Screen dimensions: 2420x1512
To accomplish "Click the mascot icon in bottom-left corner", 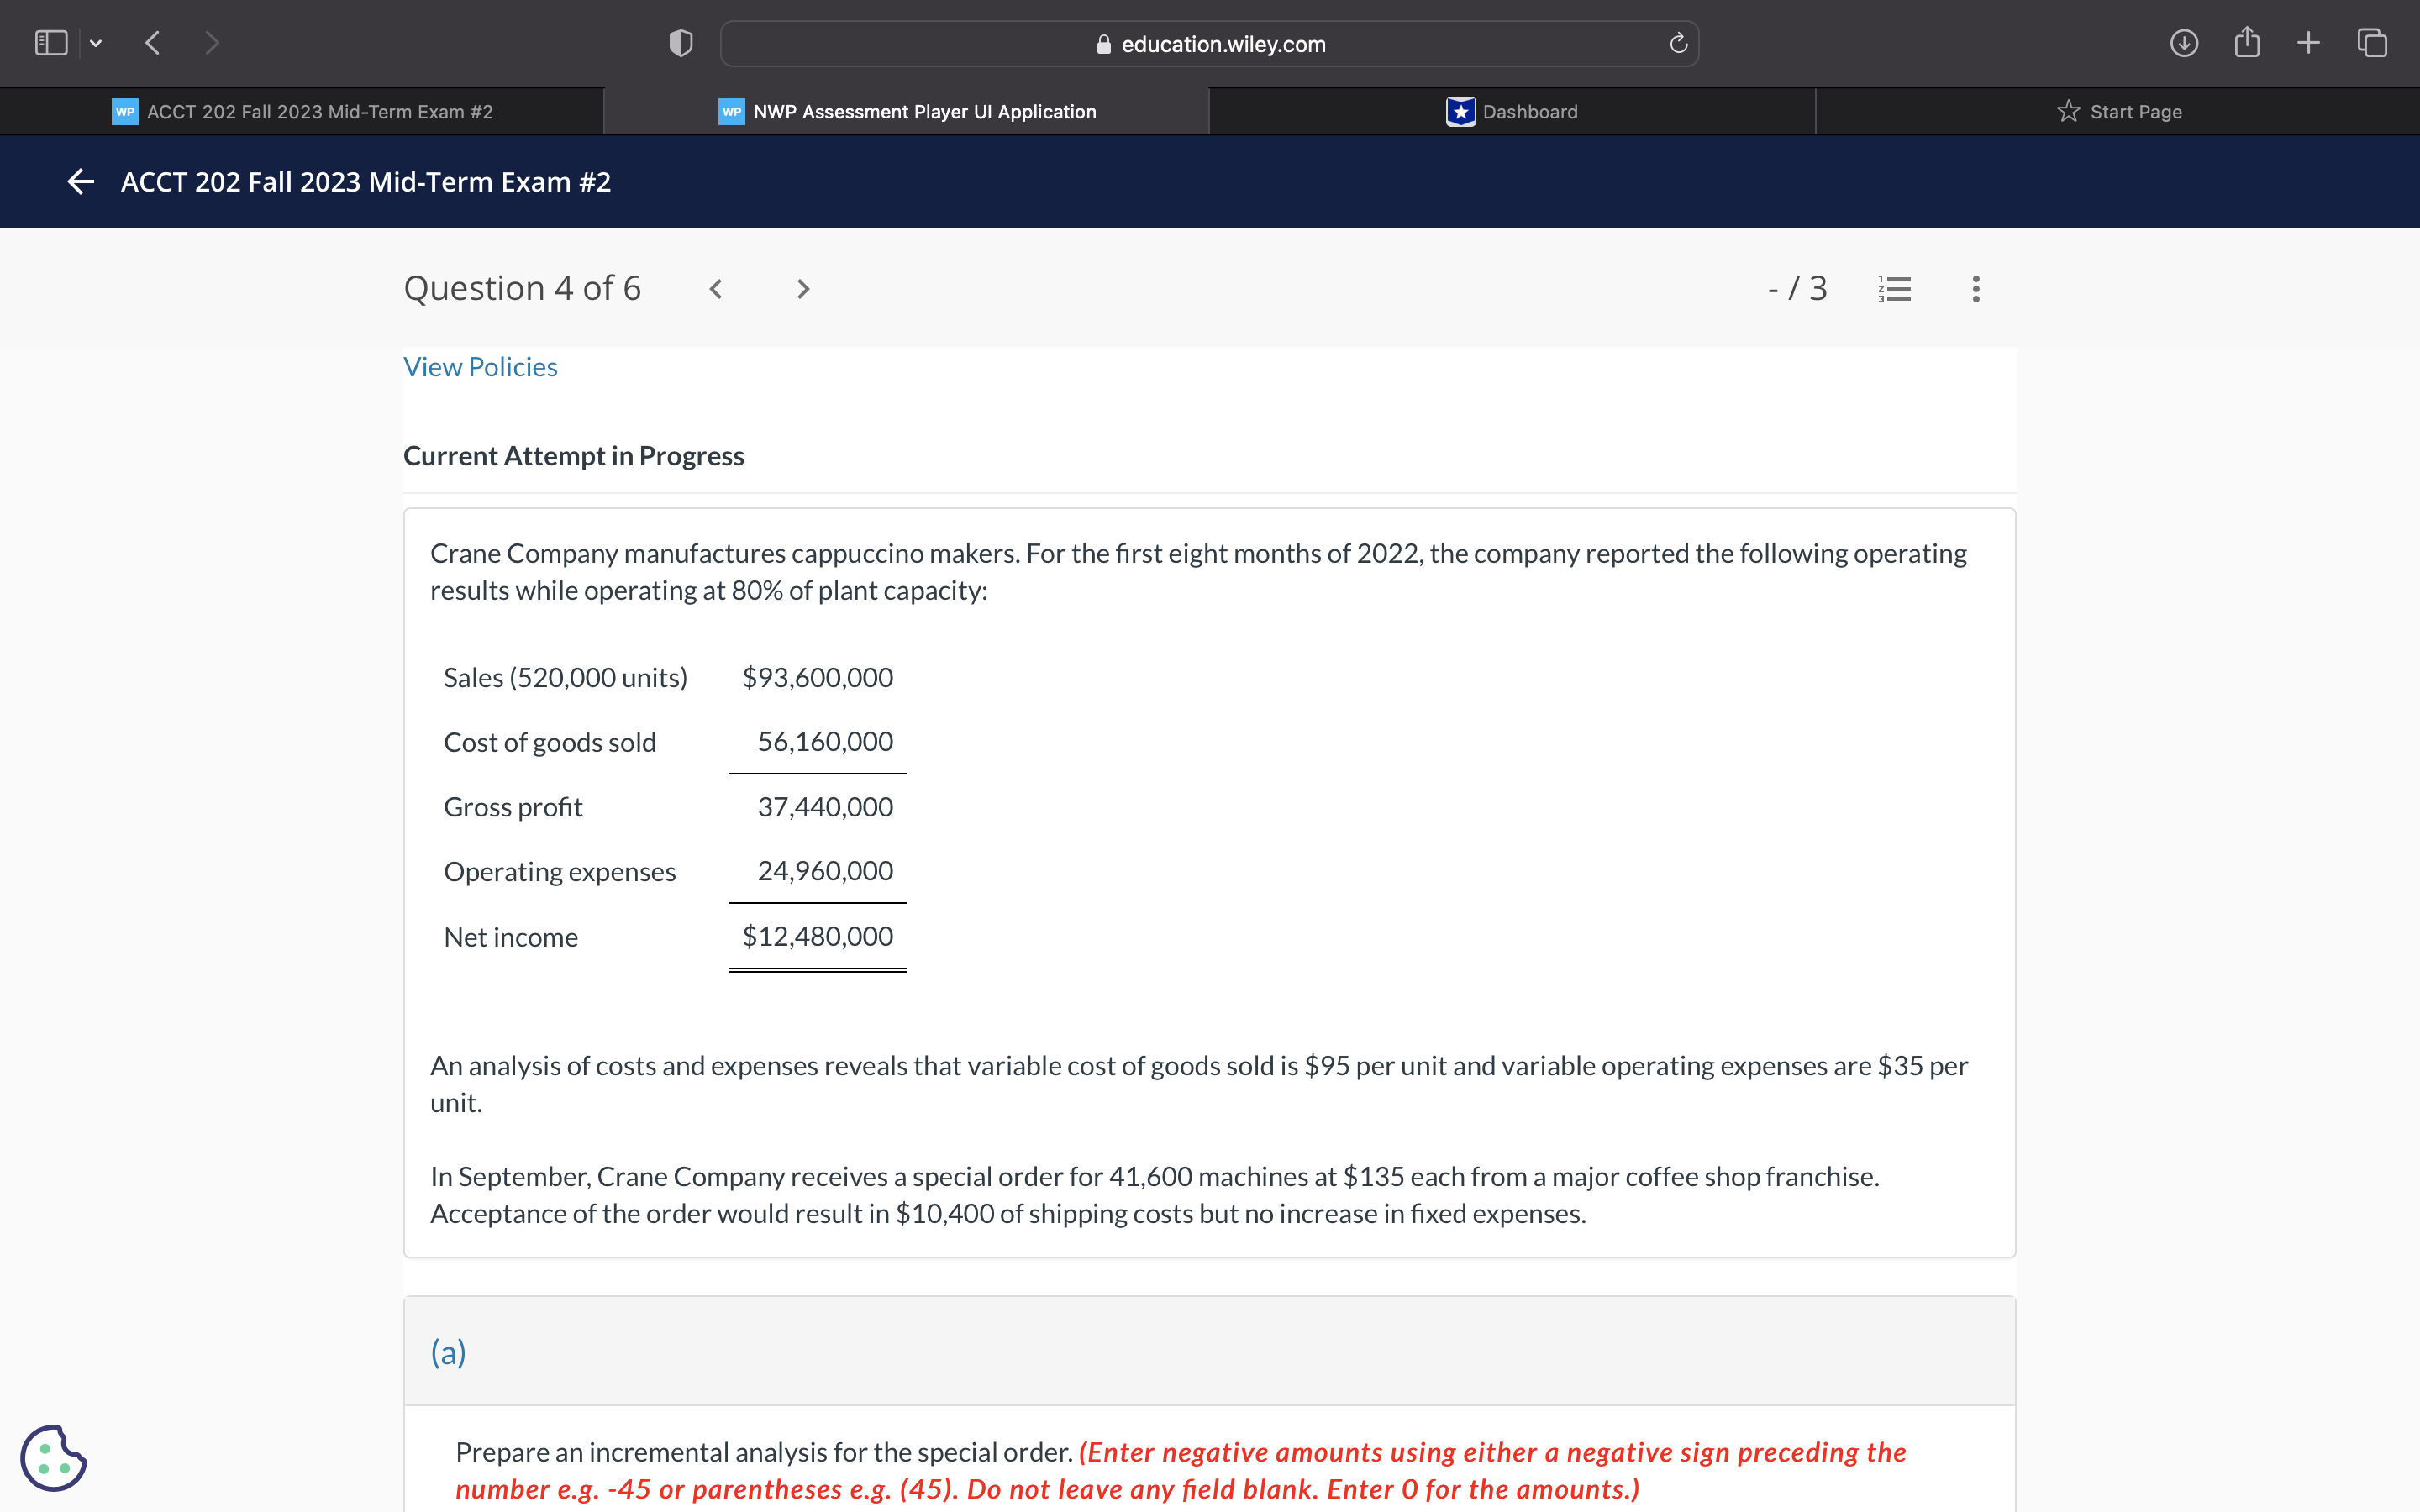I will click(x=55, y=1458).
